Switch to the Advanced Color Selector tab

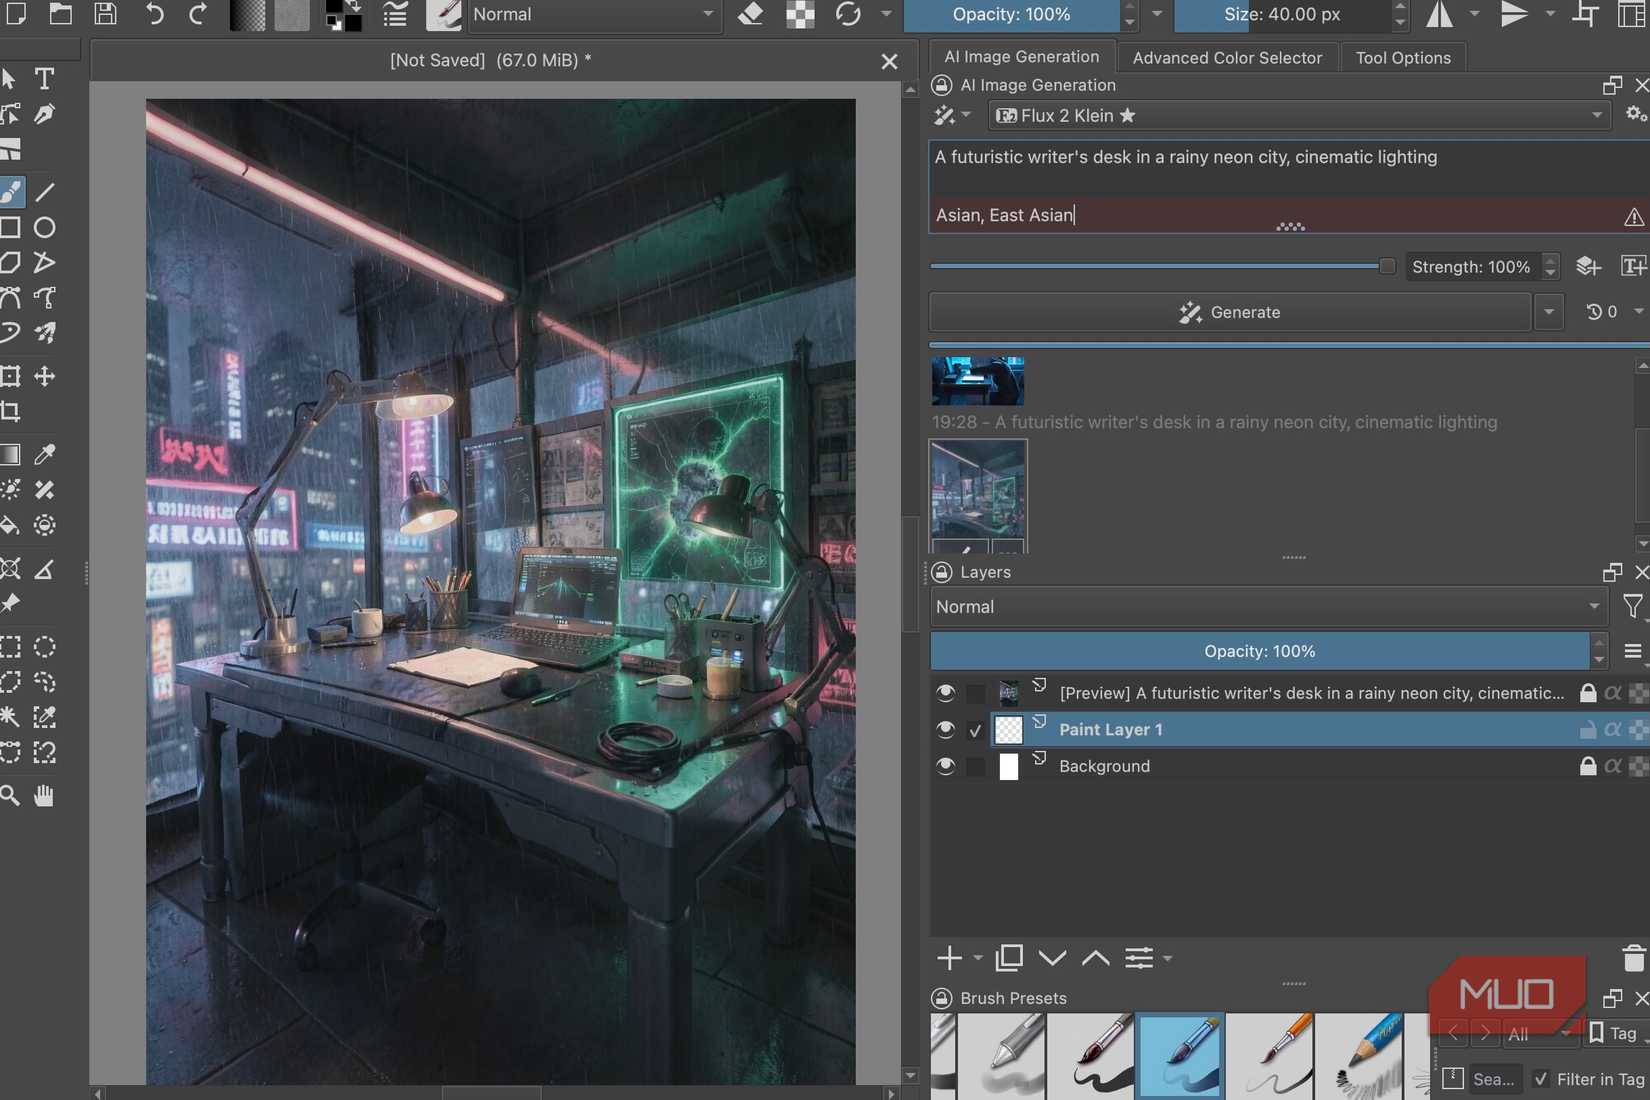[1227, 57]
